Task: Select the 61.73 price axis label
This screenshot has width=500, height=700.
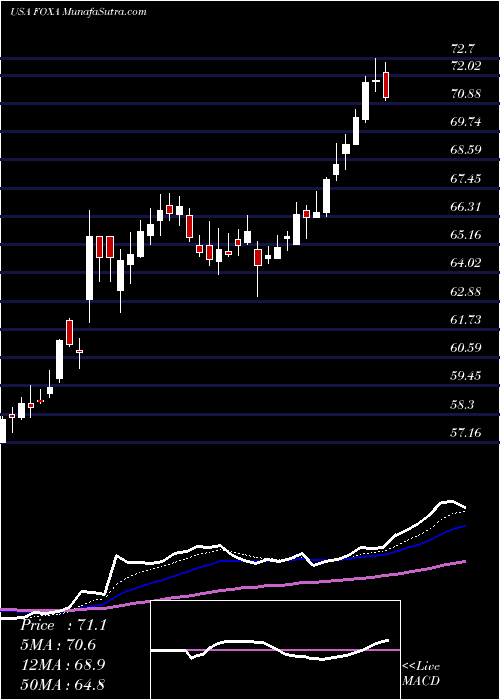Action: 466,320
